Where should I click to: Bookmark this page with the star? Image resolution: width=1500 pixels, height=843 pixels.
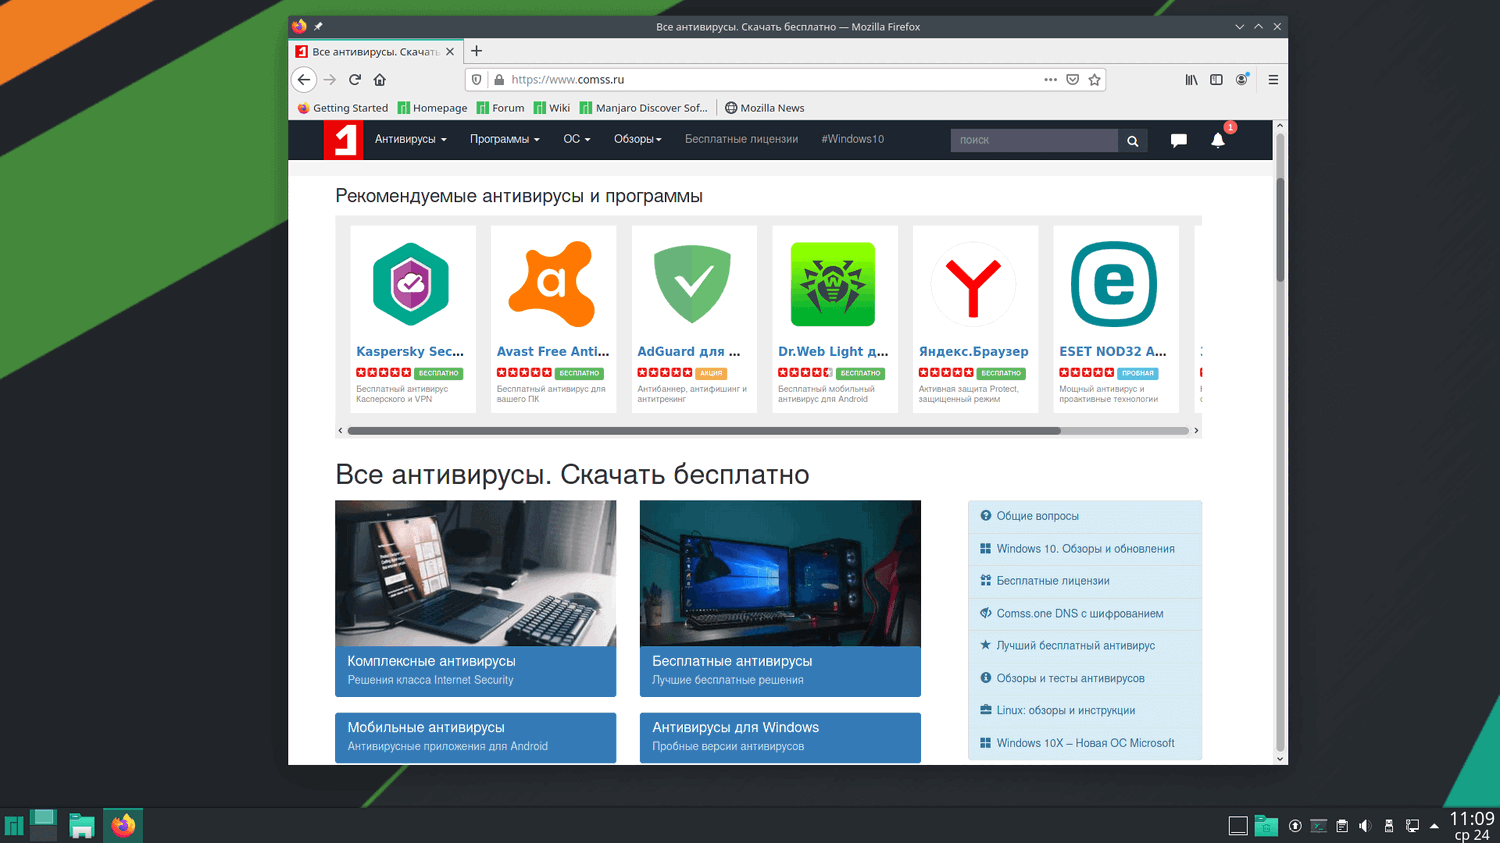pos(1095,80)
